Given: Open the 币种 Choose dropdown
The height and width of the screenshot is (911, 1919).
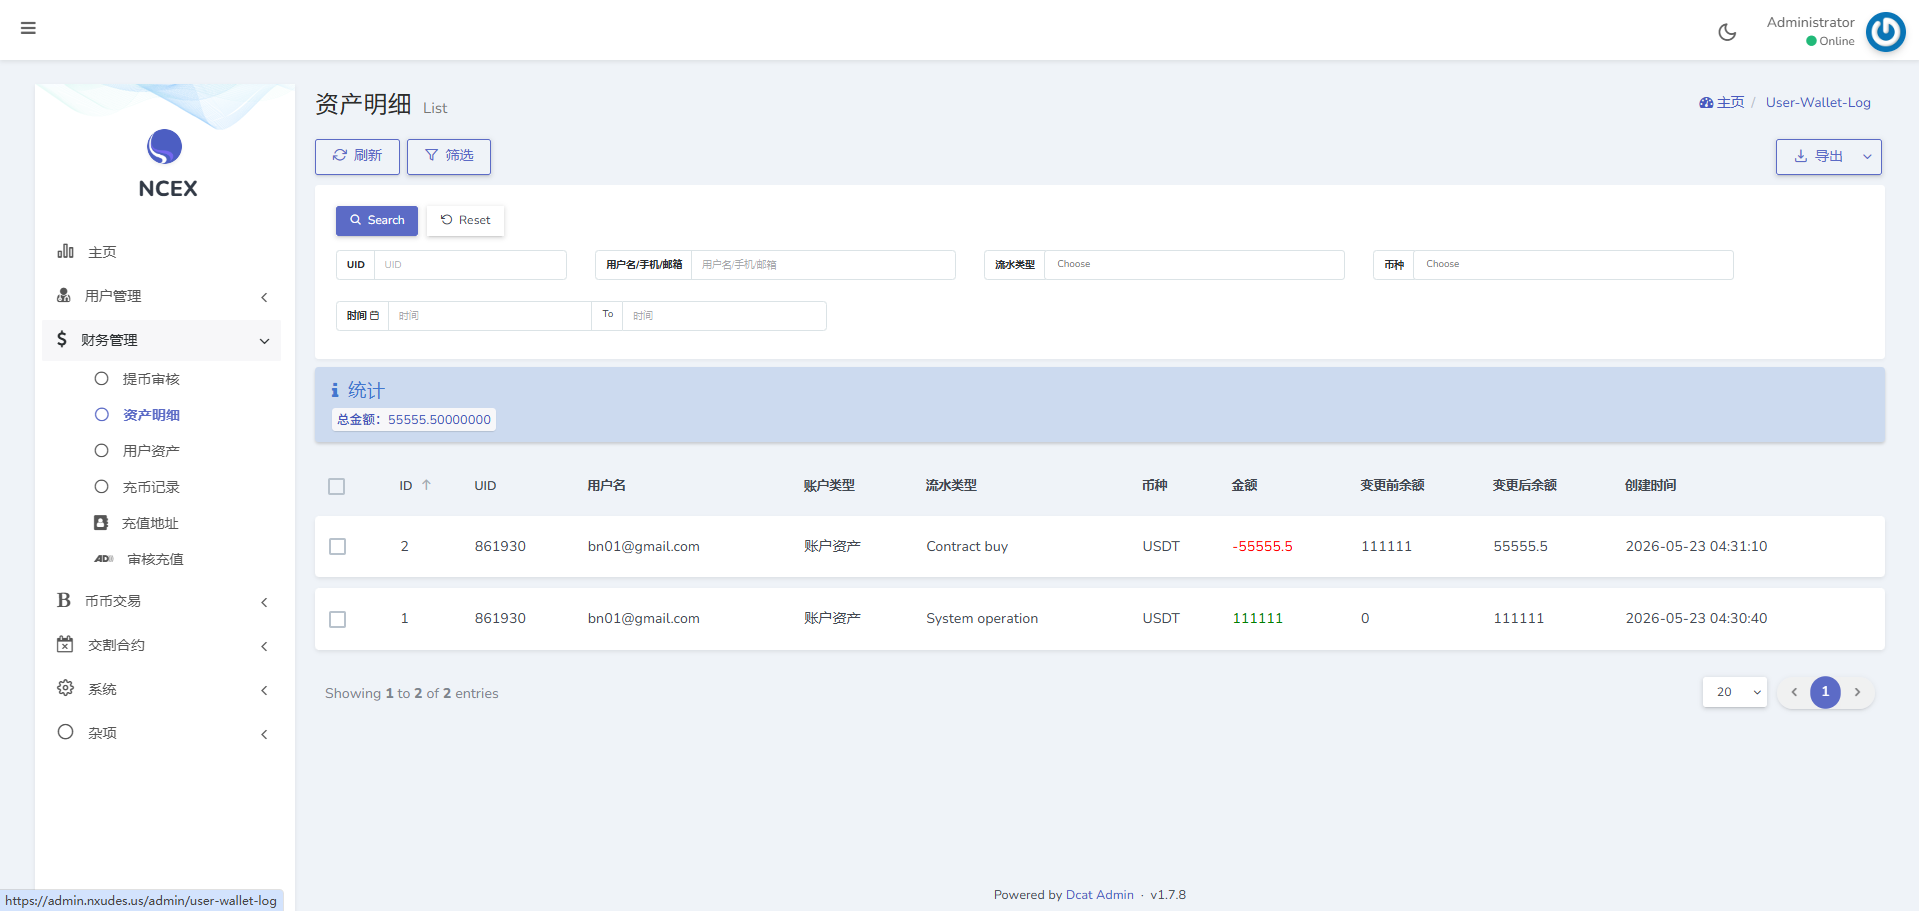Looking at the screenshot, I should tap(1573, 265).
